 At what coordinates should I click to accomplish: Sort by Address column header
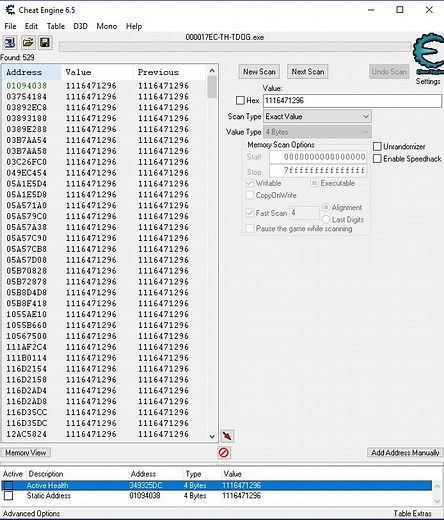click(x=32, y=72)
